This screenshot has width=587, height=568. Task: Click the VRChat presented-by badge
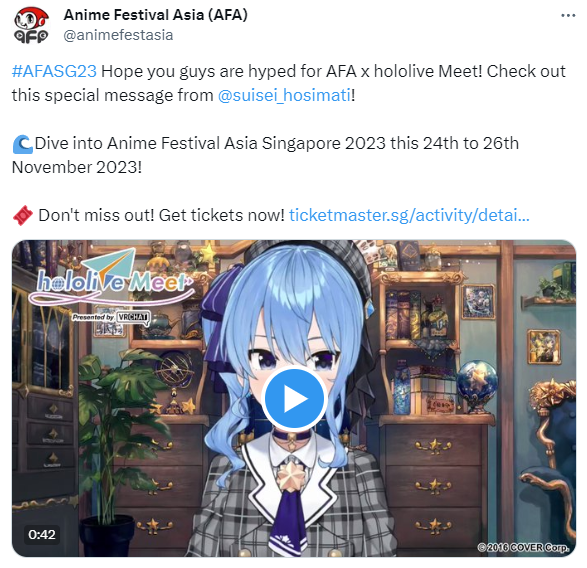tap(112, 318)
